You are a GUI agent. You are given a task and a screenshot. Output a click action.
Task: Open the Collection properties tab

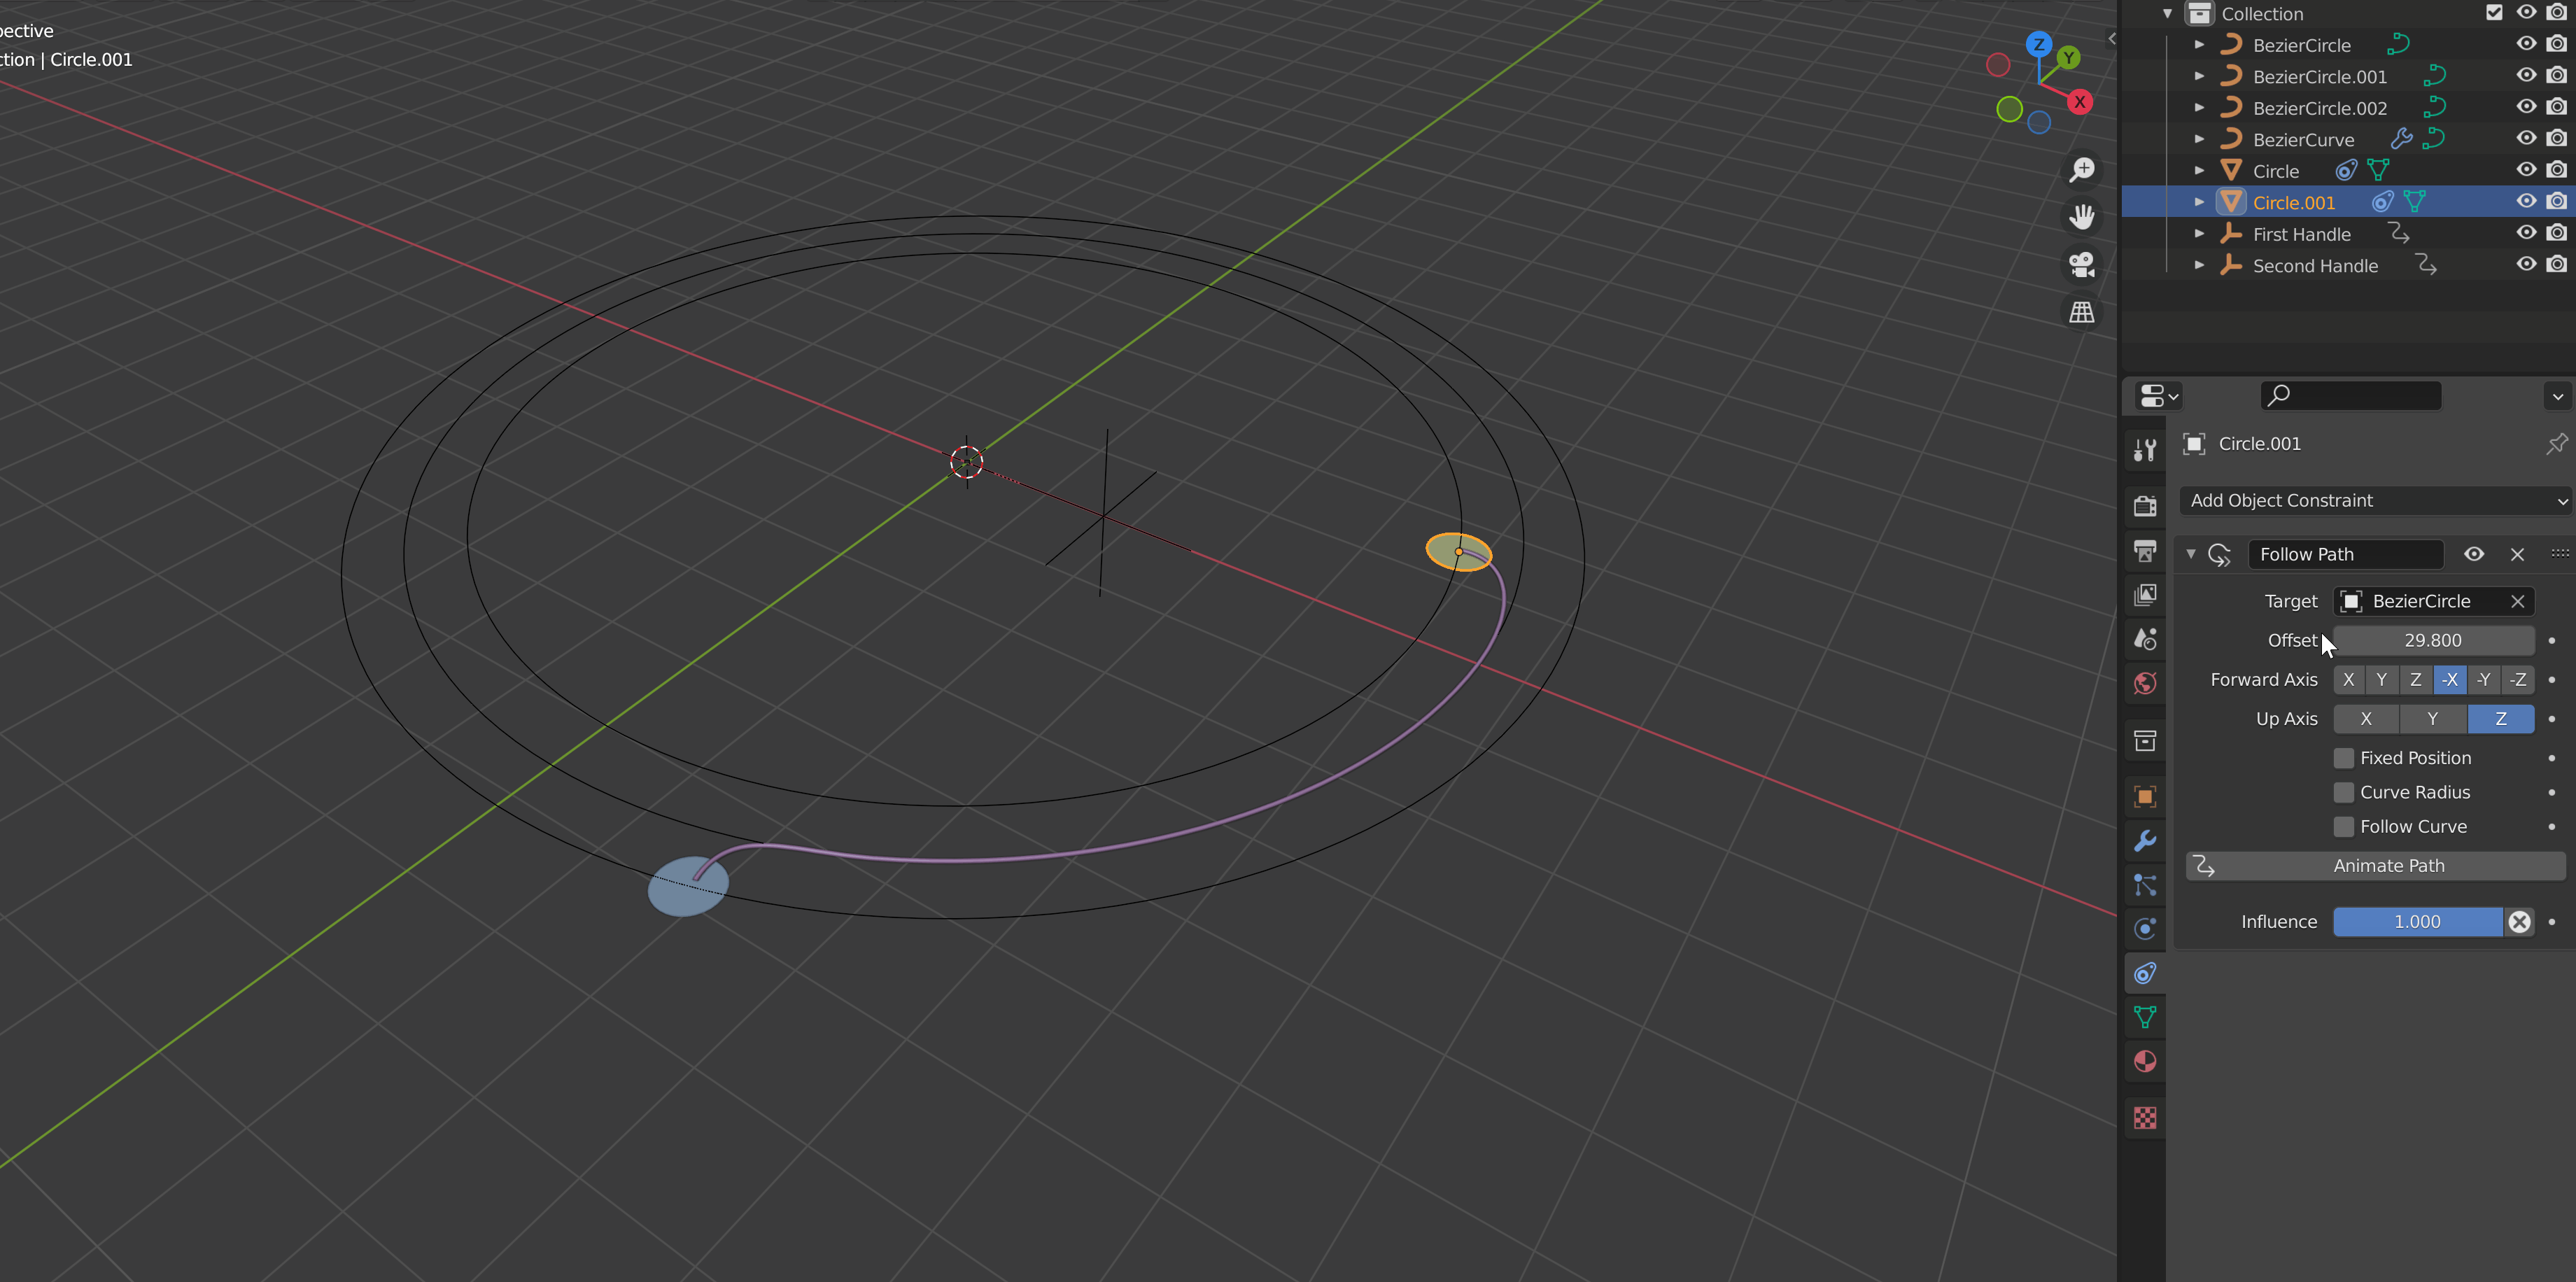tap(2145, 741)
